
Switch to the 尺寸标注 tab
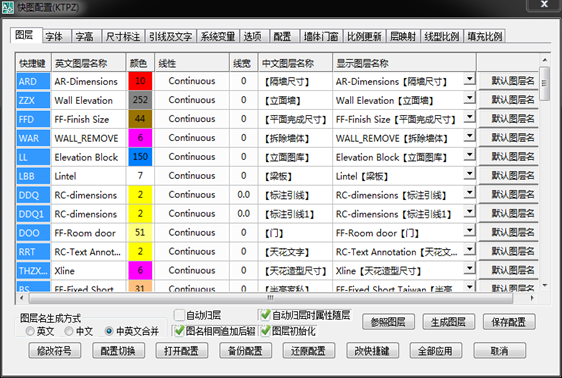123,37
